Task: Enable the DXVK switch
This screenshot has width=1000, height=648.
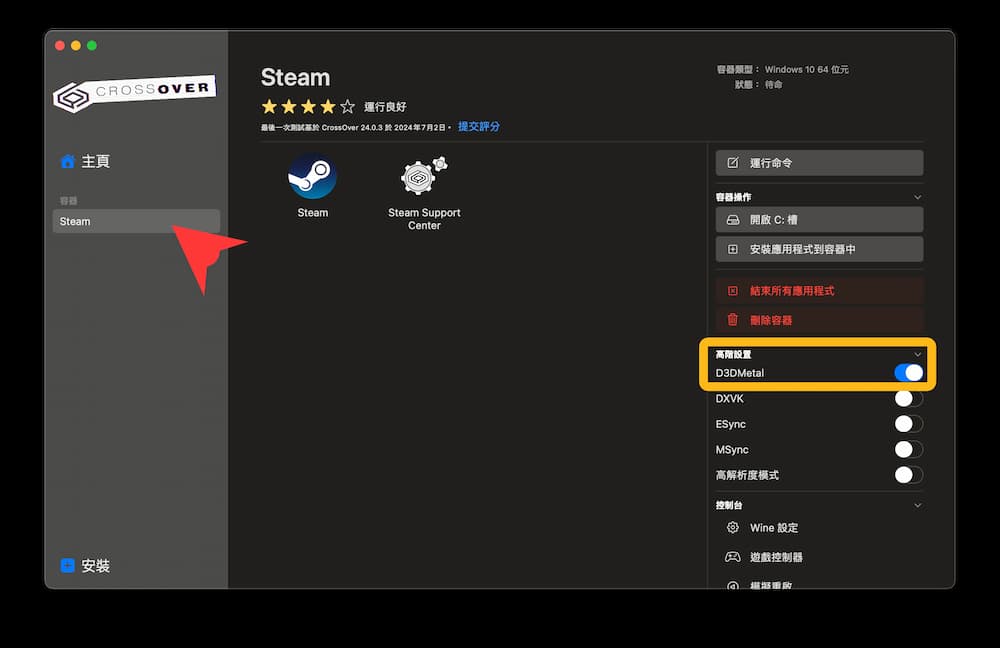Action: (x=909, y=399)
